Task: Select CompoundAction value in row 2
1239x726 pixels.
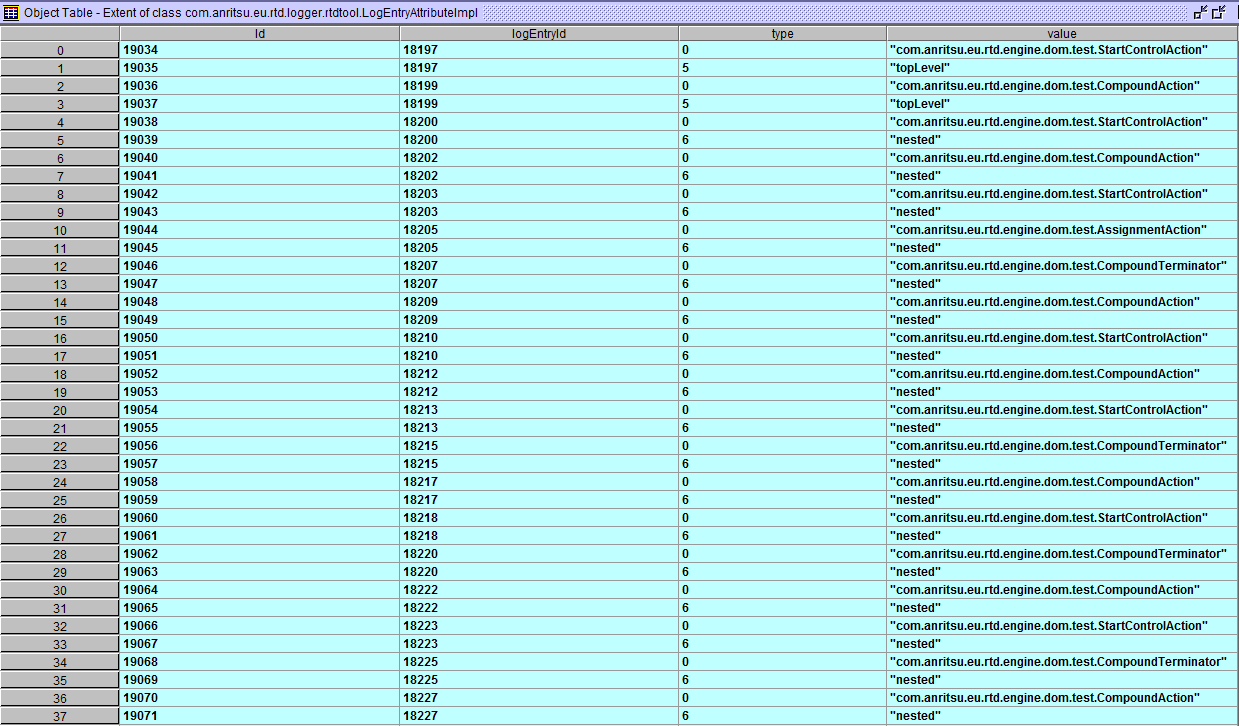Action: (1062, 86)
